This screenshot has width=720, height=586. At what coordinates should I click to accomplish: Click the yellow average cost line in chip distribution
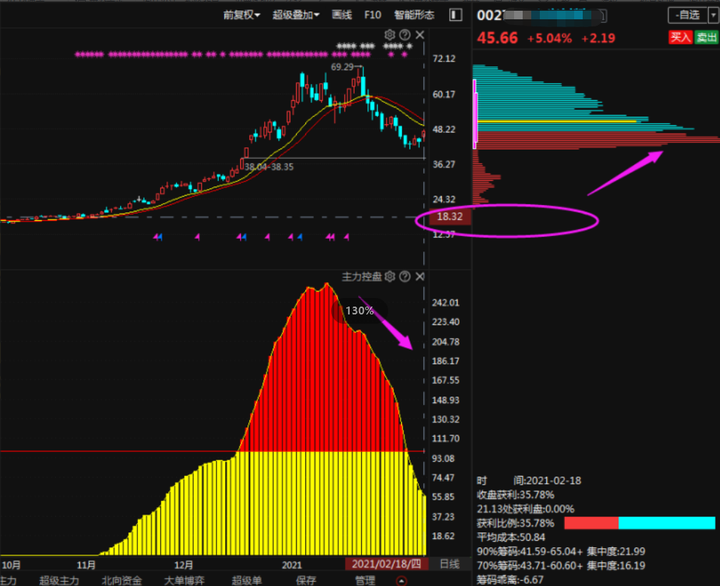(x=557, y=121)
